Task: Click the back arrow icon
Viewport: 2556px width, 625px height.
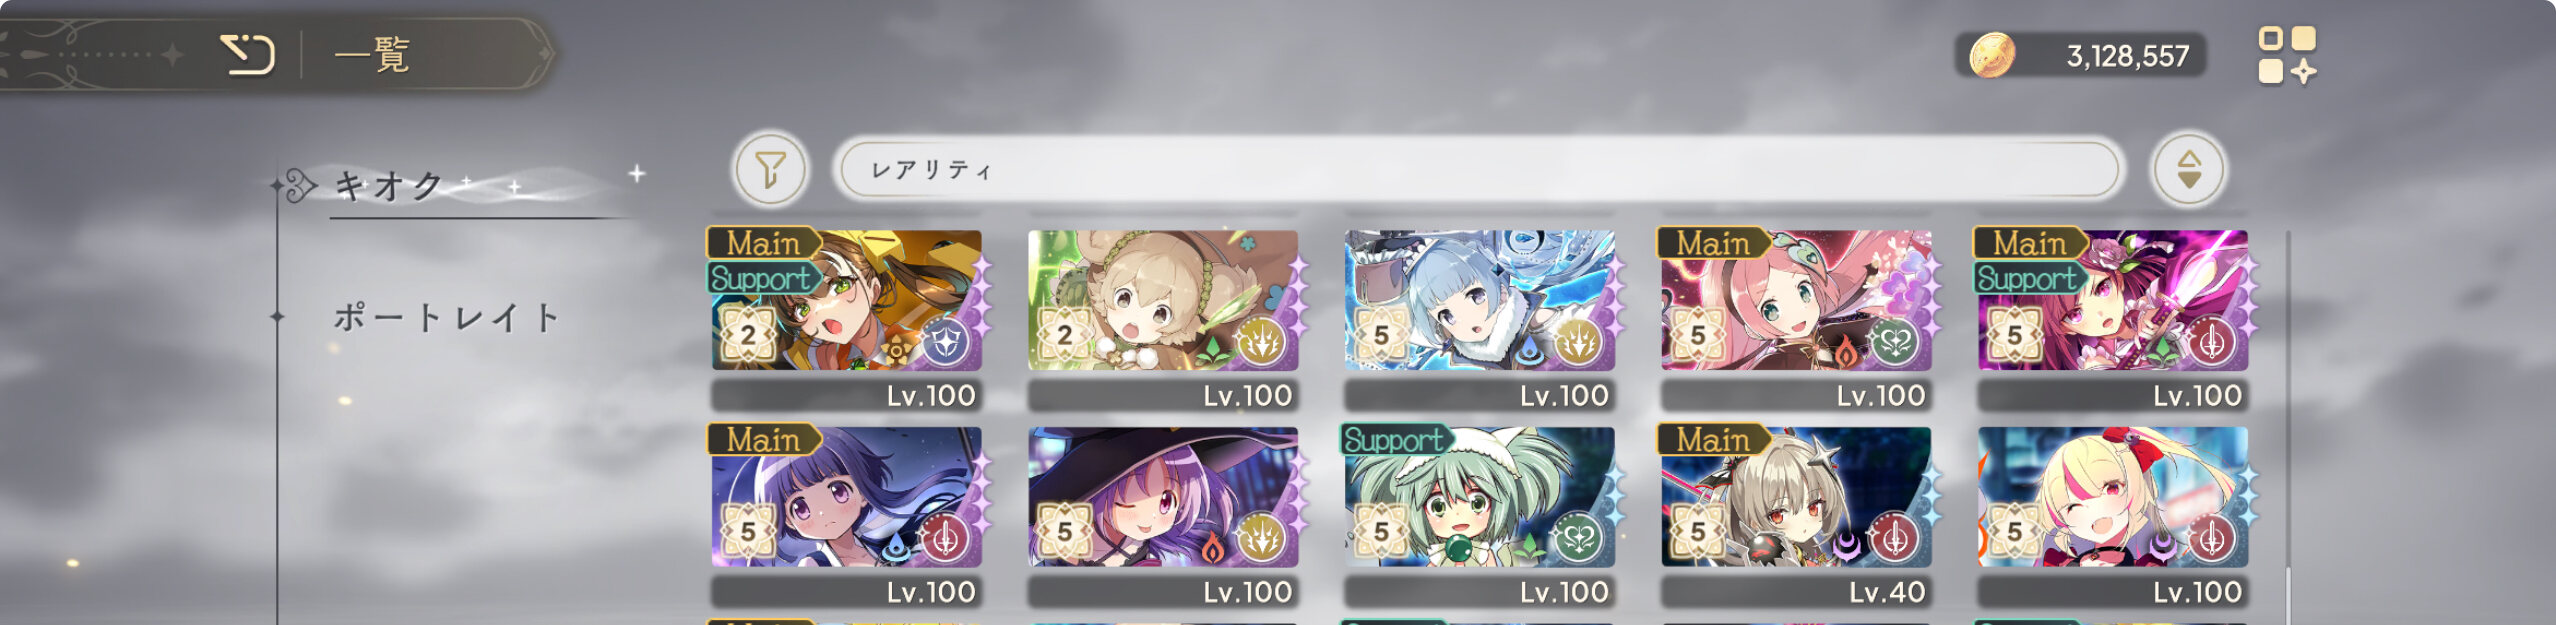Action: pos(247,54)
